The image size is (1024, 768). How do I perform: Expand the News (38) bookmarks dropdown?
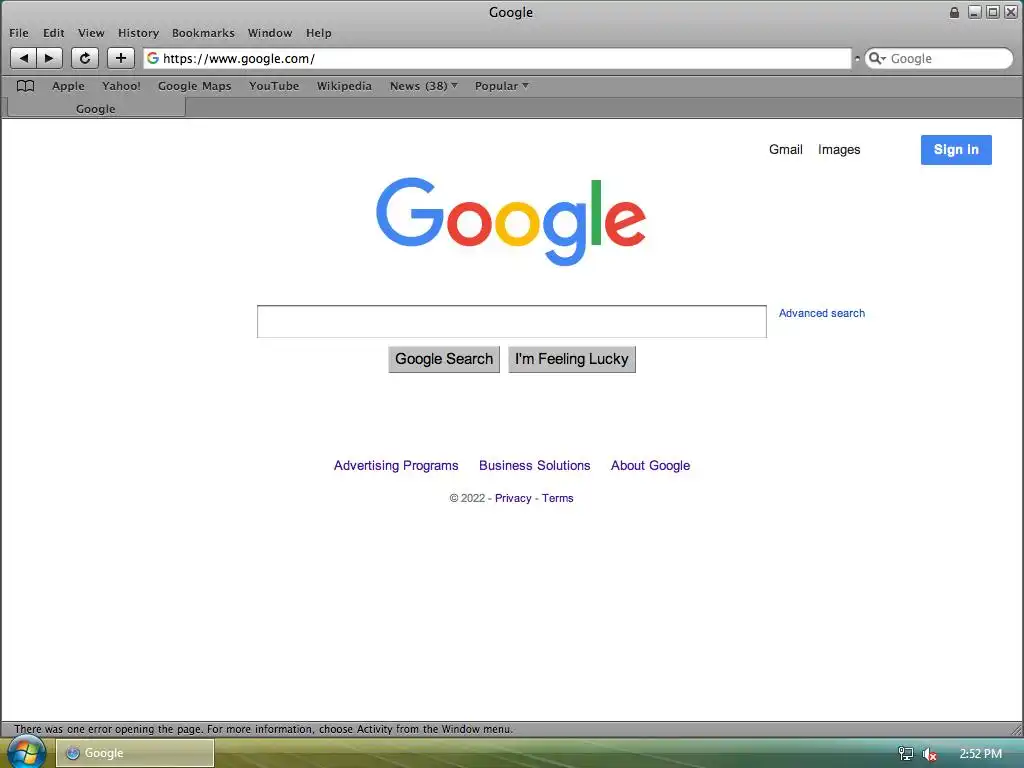(423, 86)
